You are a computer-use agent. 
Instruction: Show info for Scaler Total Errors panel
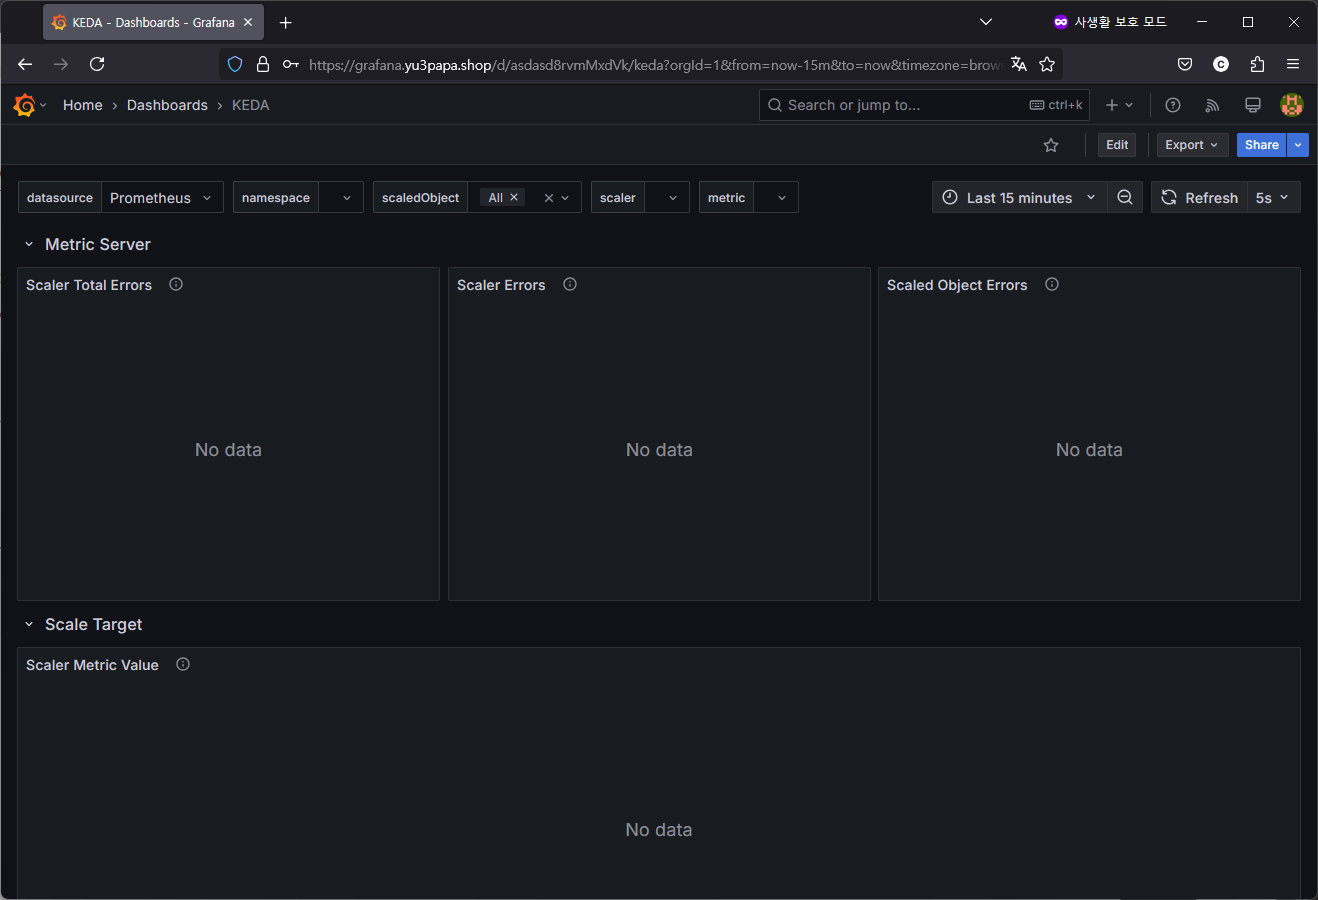pos(176,284)
